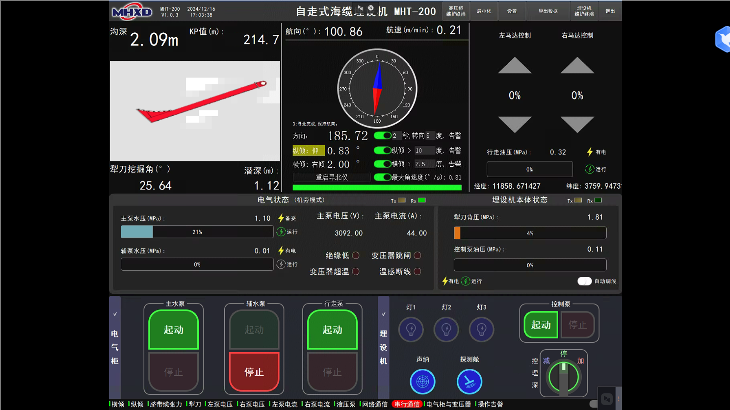Toggle the 最大角速度 switch
Image resolution: width=730 pixels, height=410 pixels.
point(381,177)
